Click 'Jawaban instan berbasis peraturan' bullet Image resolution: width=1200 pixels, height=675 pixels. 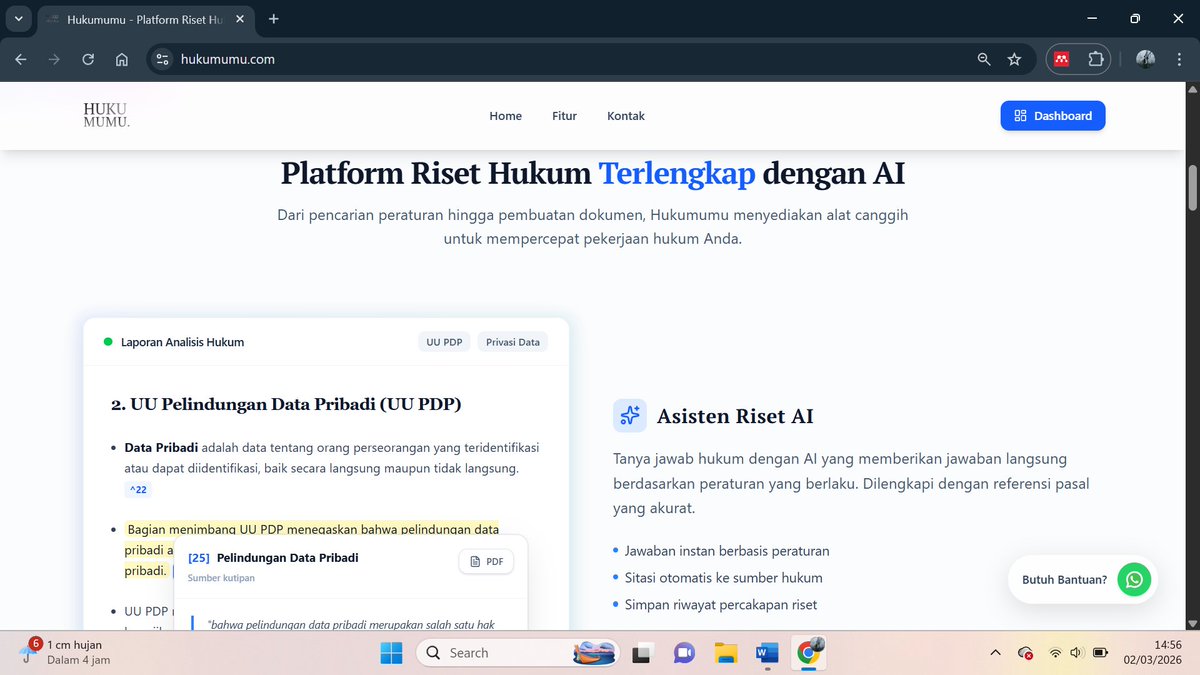pyautogui.click(x=726, y=551)
